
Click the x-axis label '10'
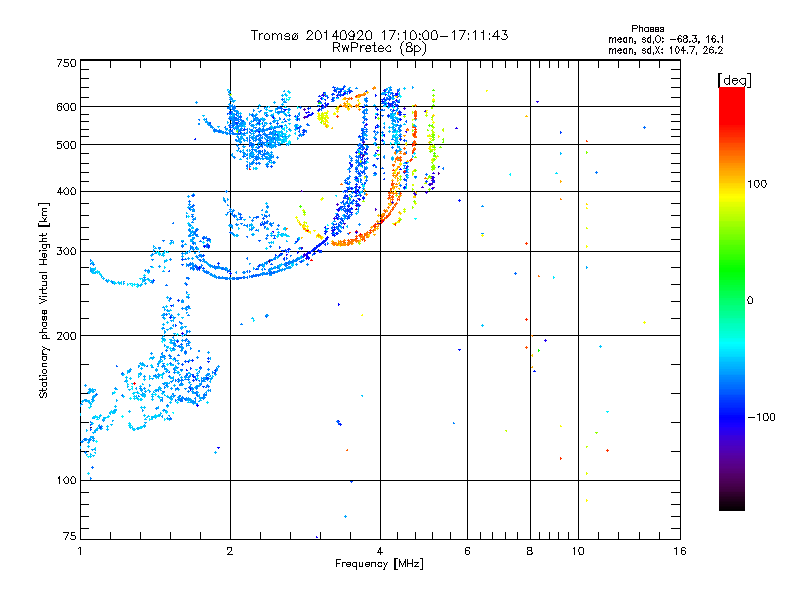point(578,551)
